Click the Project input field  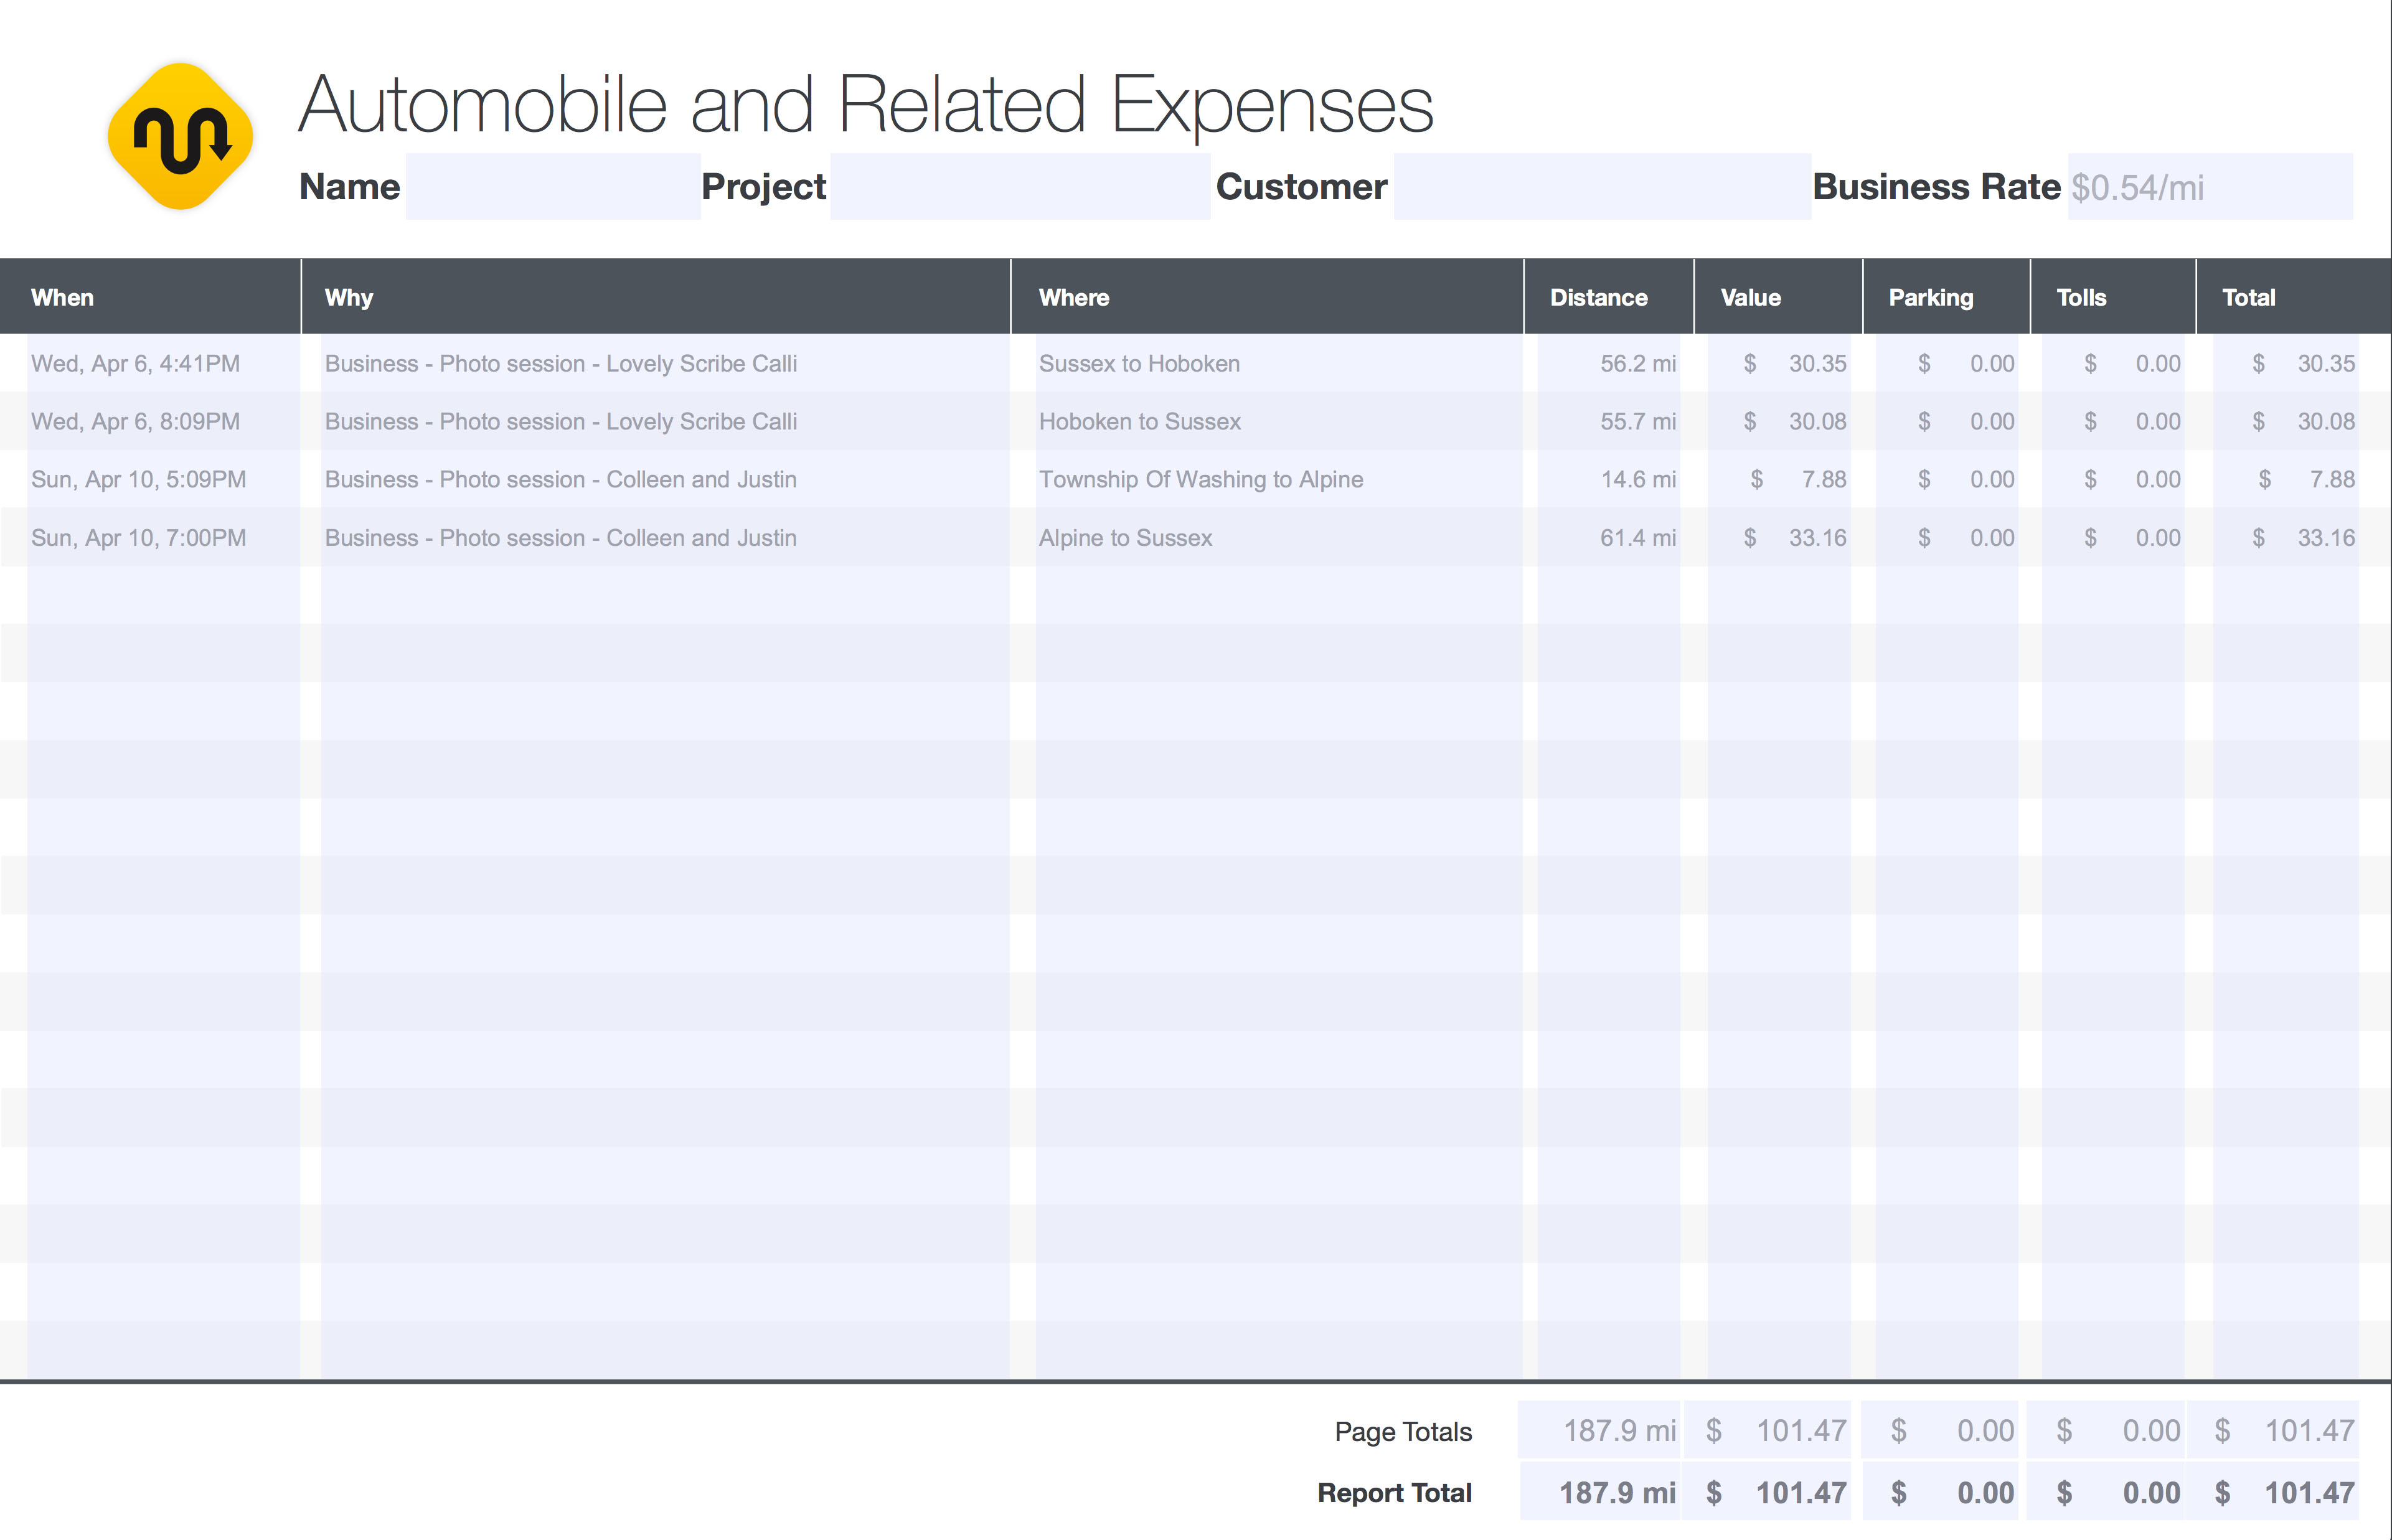click(x=1020, y=187)
